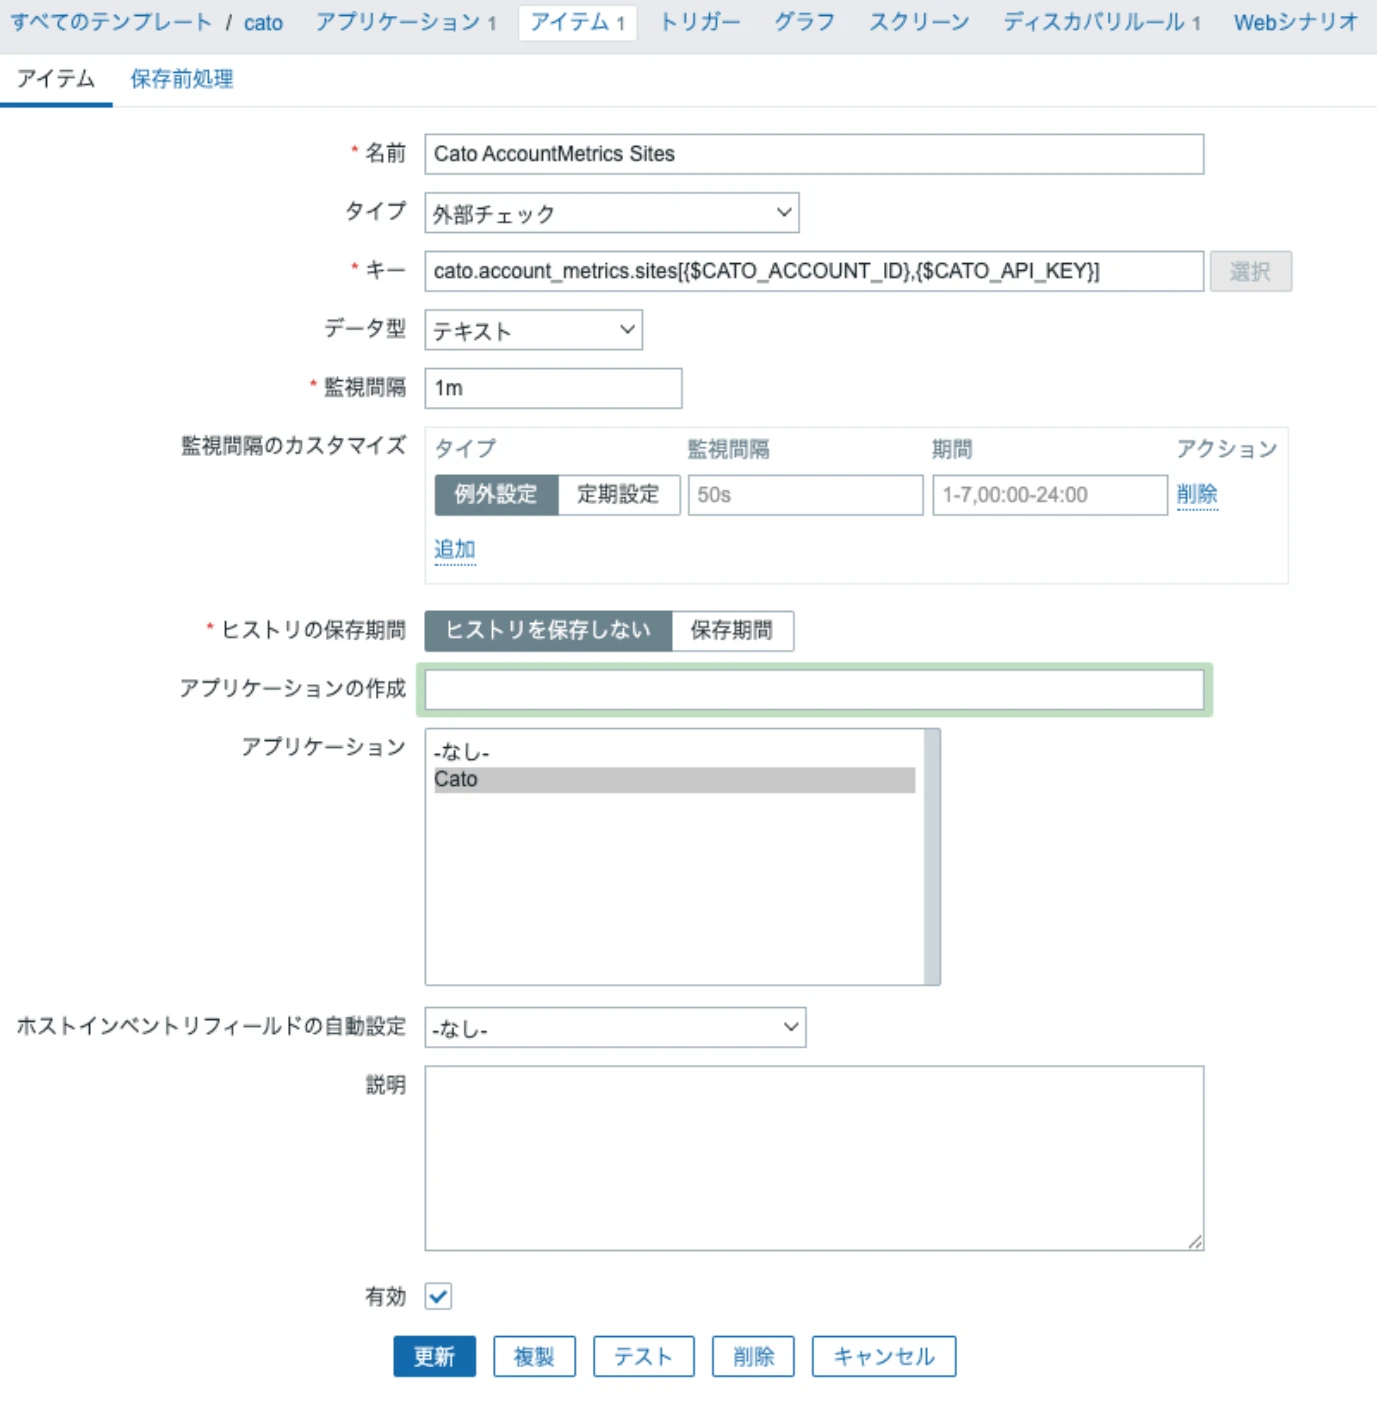The height and width of the screenshot is (1403, 1377).
Task: Click 削除 link in the interval row
Action: 1197,494
